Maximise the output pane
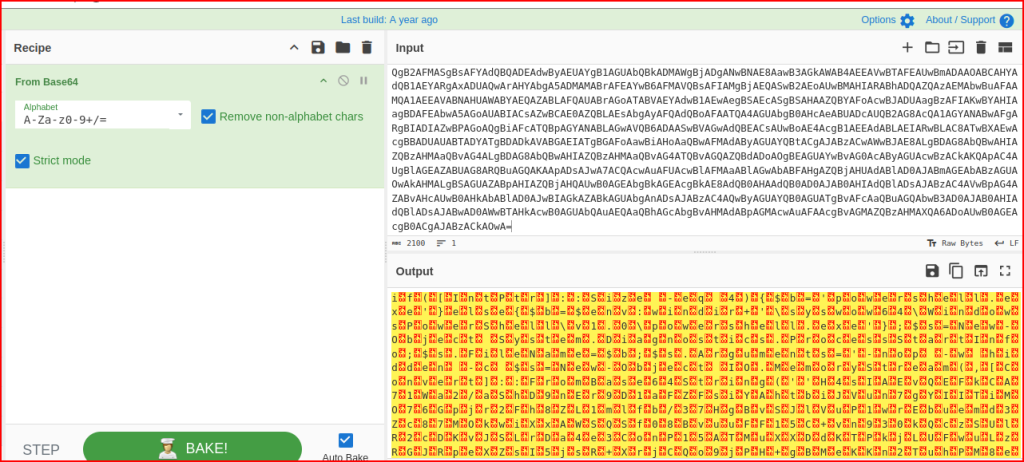 [x=1005, y=271]
